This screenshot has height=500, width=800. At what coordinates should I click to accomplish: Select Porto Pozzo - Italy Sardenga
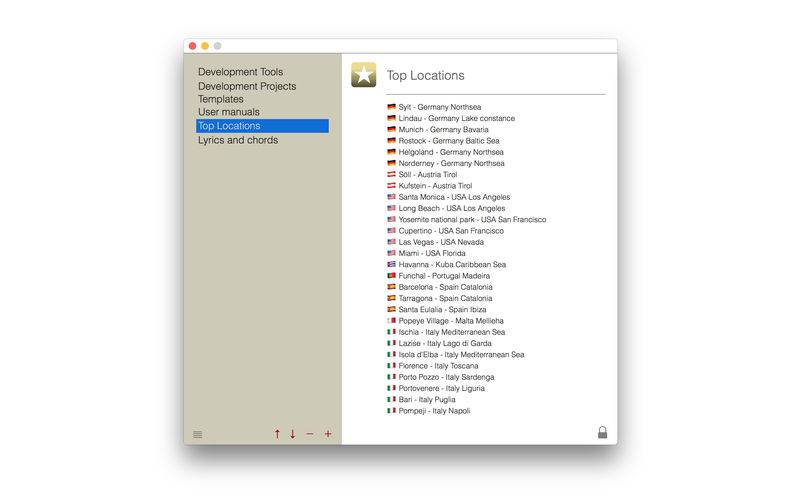446,377
